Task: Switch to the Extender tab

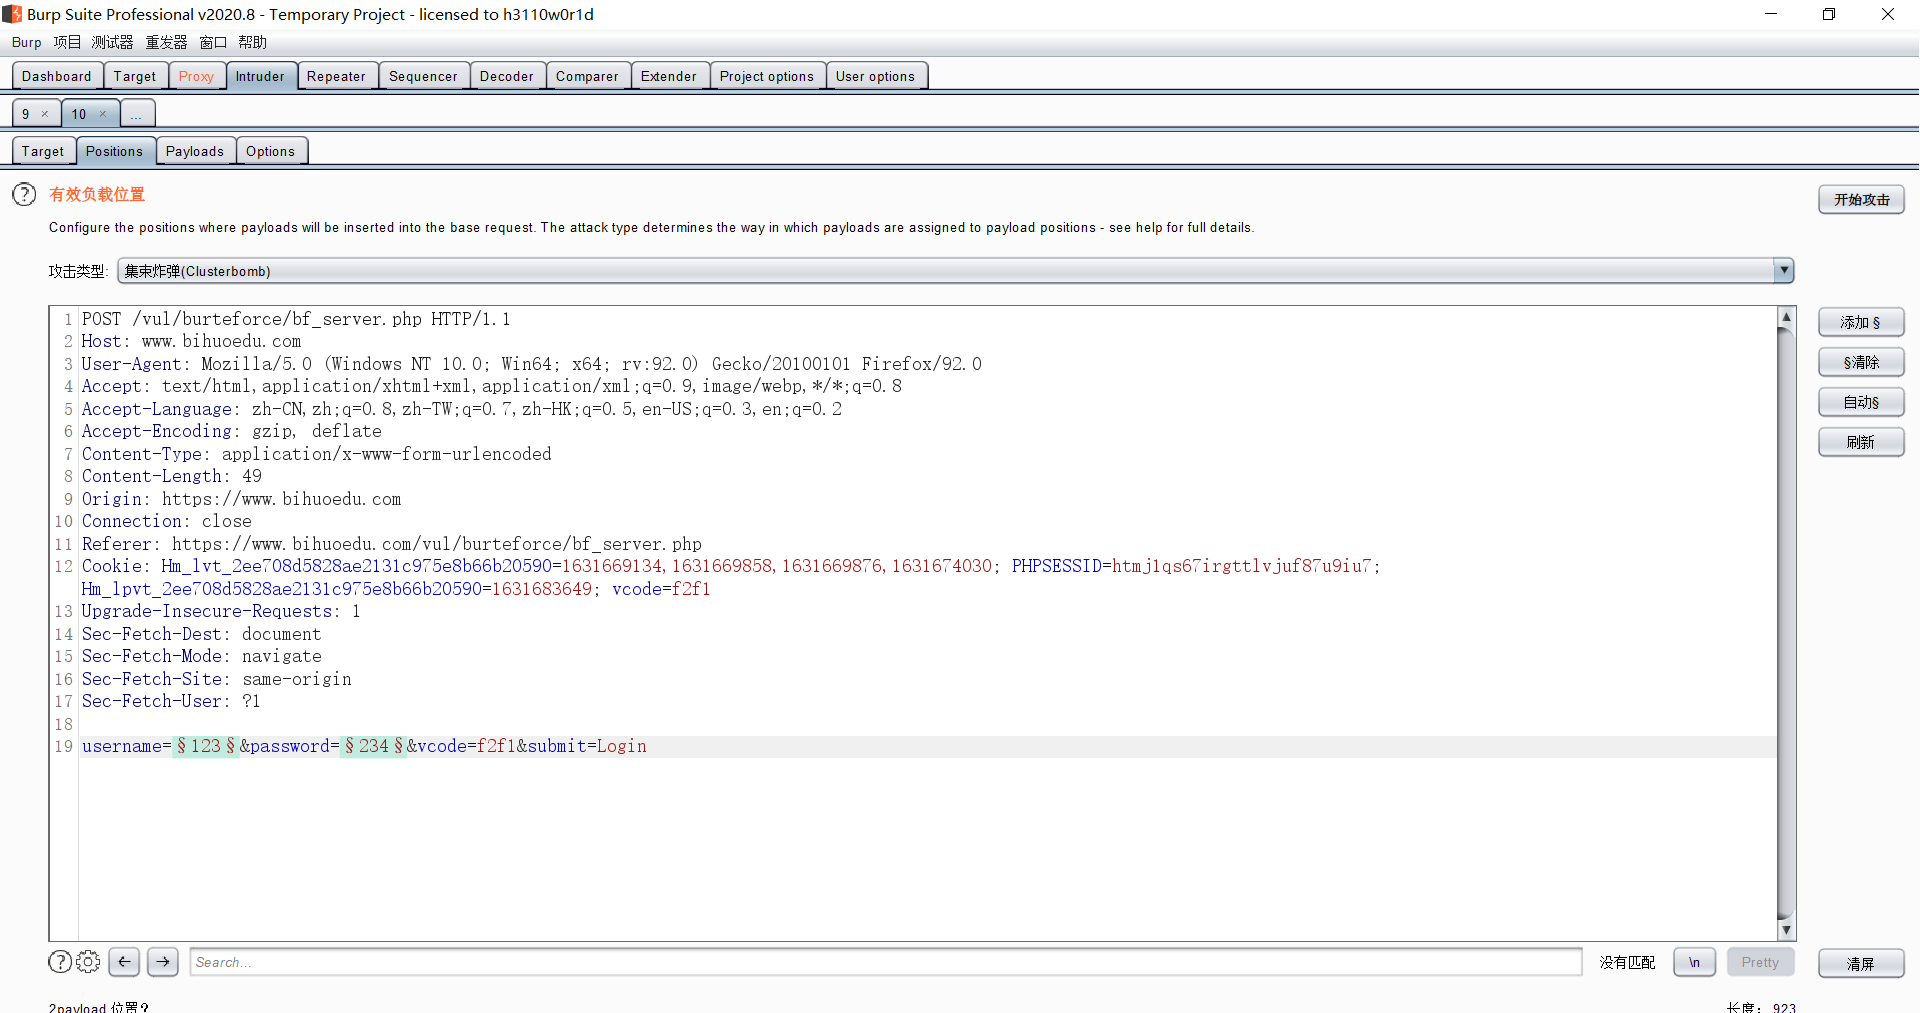Action: click(669, 76)
